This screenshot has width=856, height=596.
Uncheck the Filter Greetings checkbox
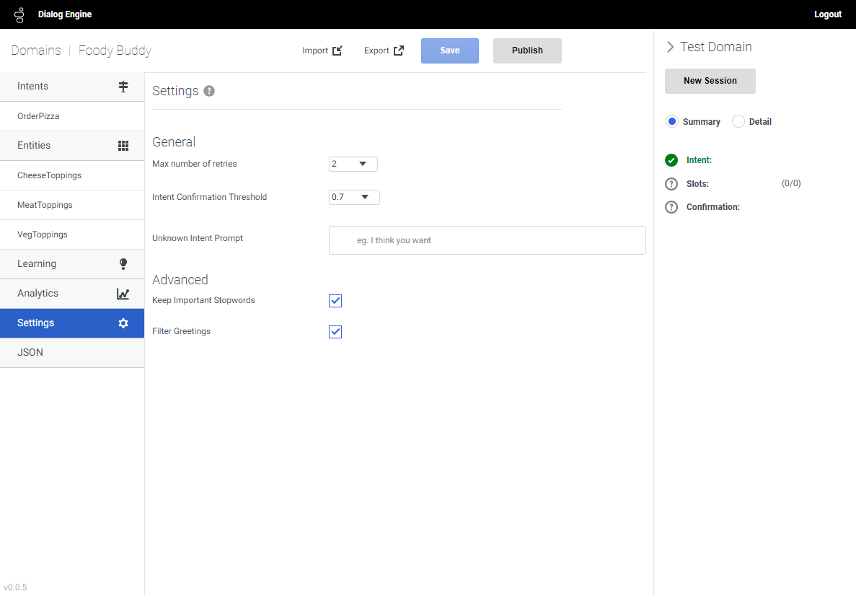pos(336,332)
